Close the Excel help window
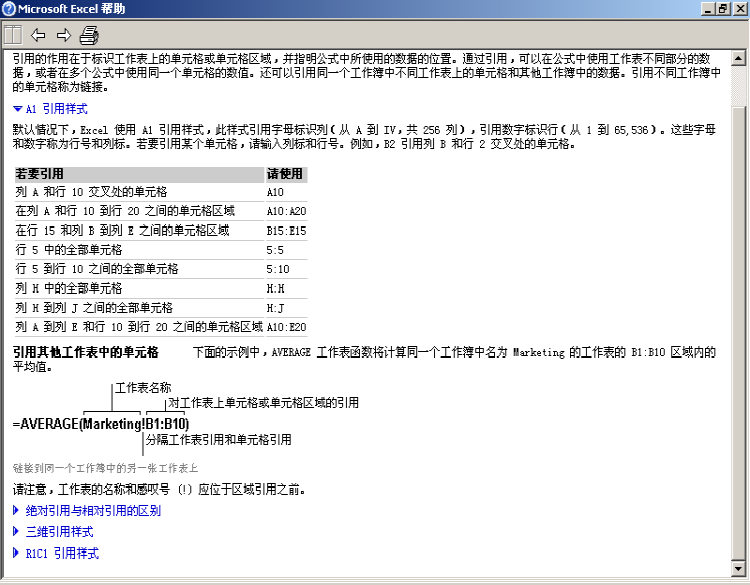Image resolution: width=750 pixels, height=585 pixels. pos(739,9)
